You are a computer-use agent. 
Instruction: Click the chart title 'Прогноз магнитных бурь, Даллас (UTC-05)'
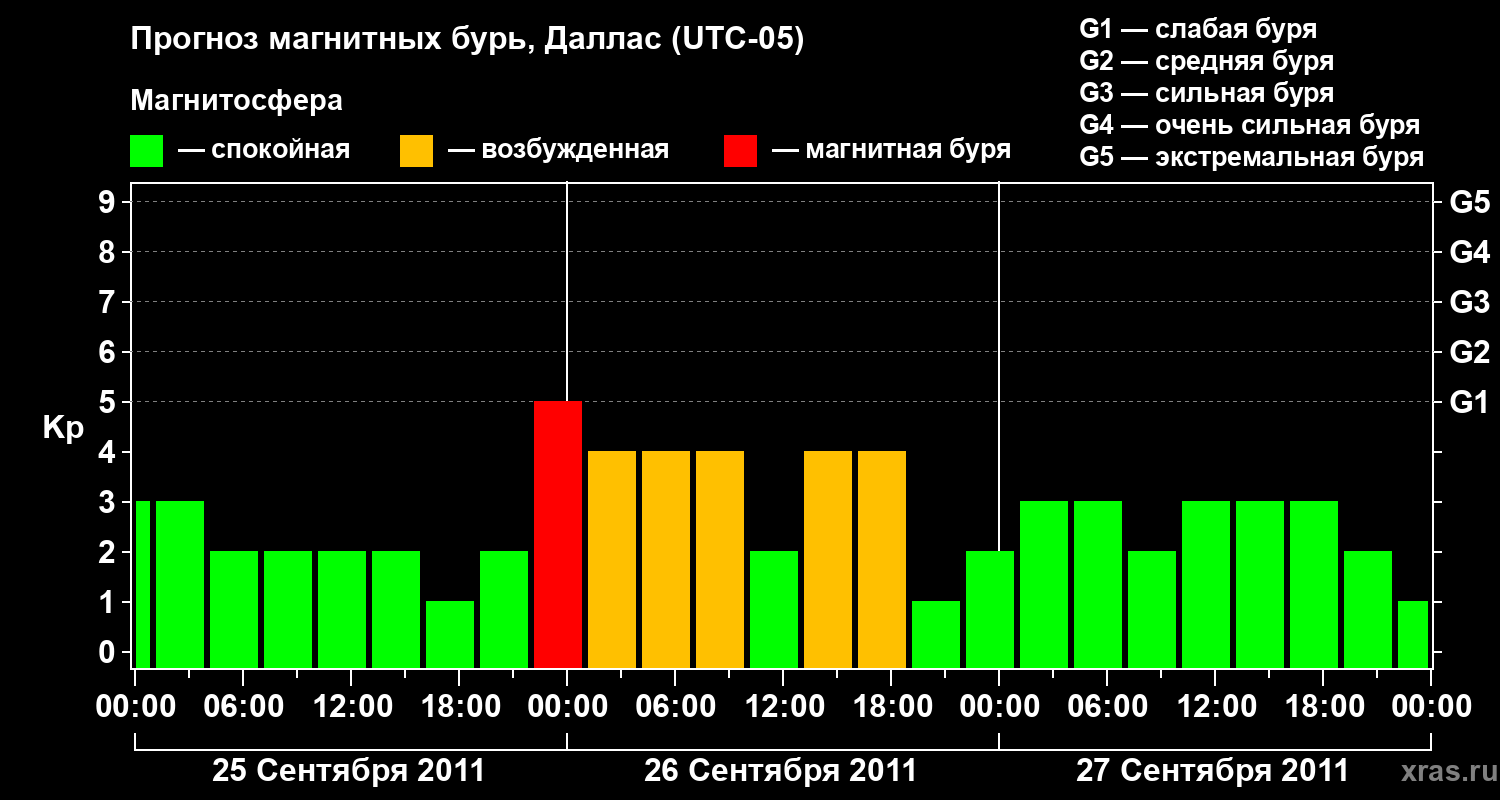[x=467, y=41]
